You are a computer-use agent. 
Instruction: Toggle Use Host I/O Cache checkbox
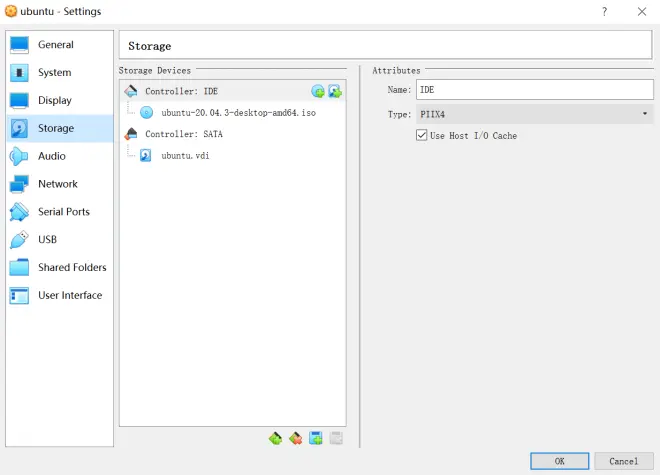421,135
